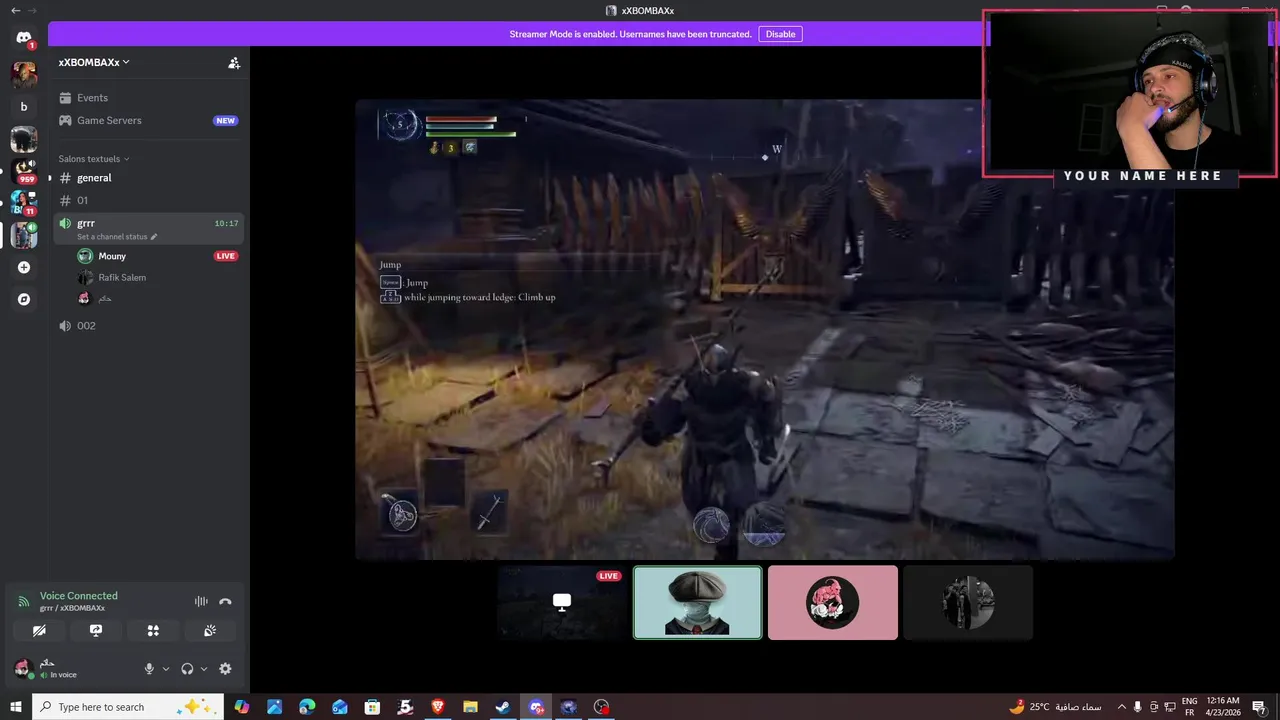This screenshot has width=1280, height=720.
Task: Open the general text channel
Action: pos(148,178)
